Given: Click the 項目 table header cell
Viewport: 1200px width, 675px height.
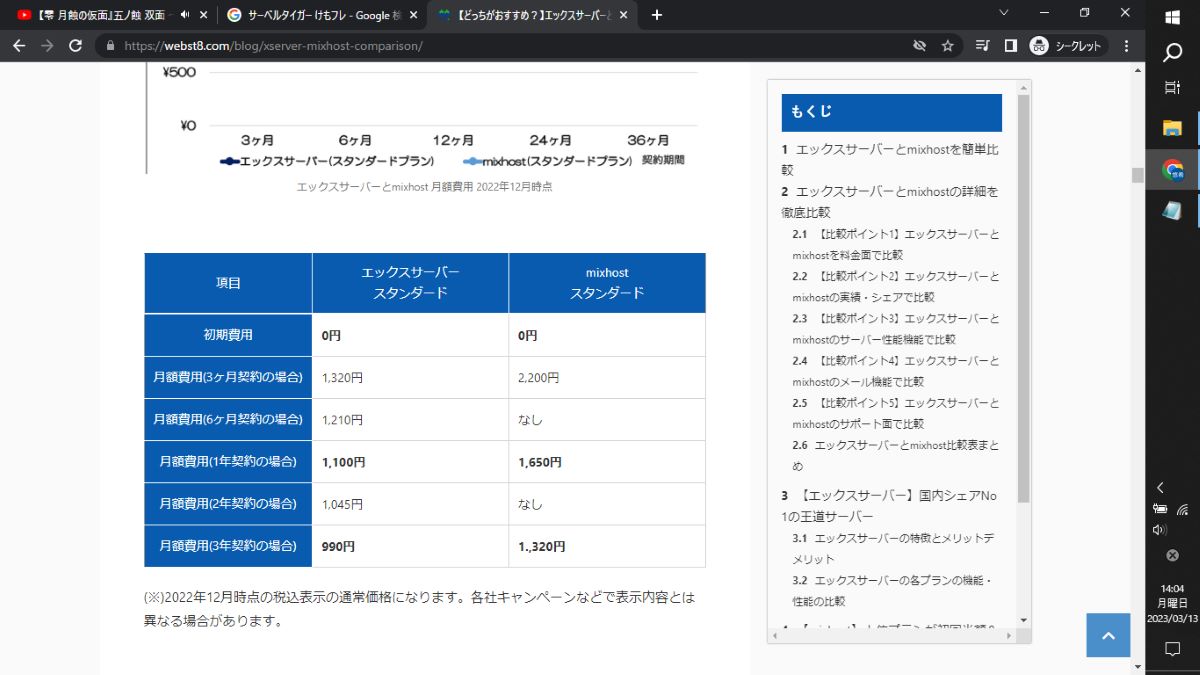Looking at the screenshot, I should [228, 283].
